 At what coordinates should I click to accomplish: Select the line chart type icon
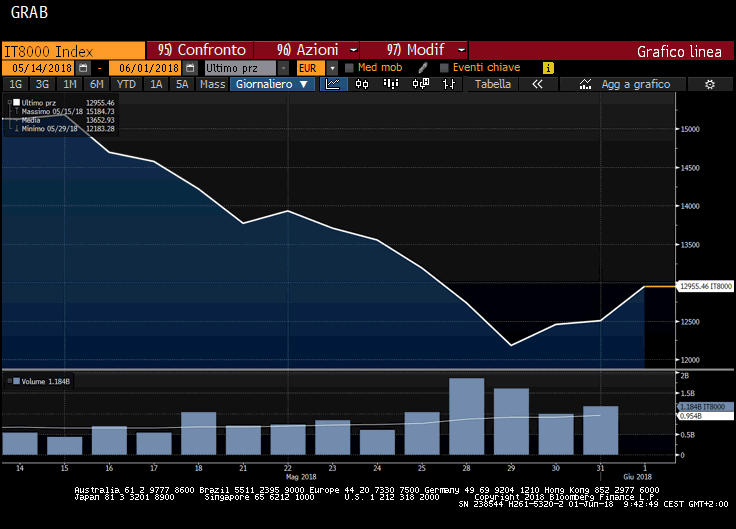pyautogui.click(x=335, y=85)
